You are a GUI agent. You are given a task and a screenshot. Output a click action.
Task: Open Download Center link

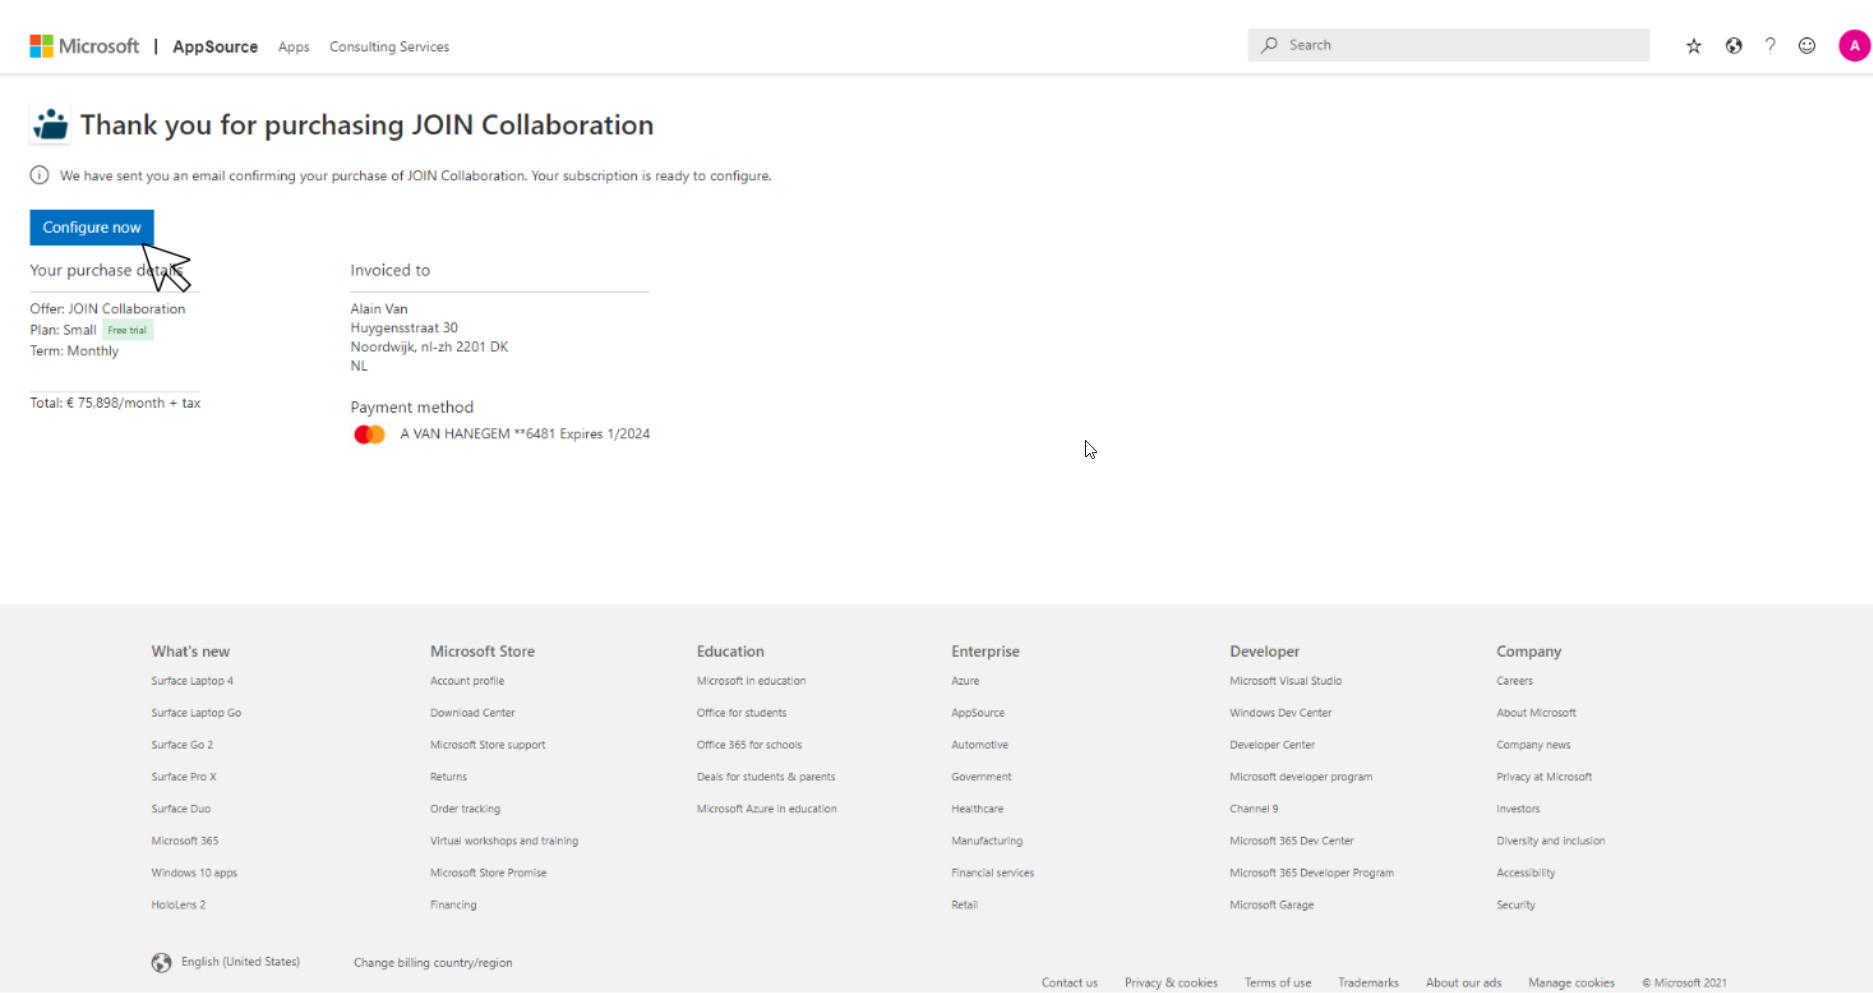[472, 713]
